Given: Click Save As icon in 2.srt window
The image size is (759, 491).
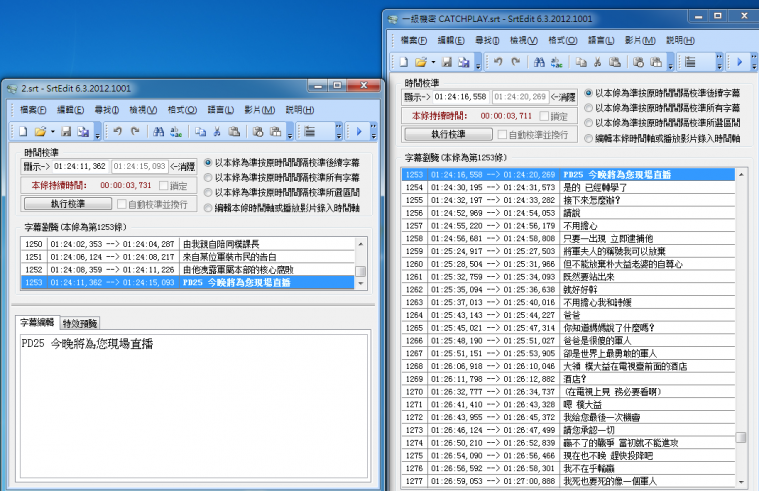Looking at the screenshot, I should tap(83, 131).
